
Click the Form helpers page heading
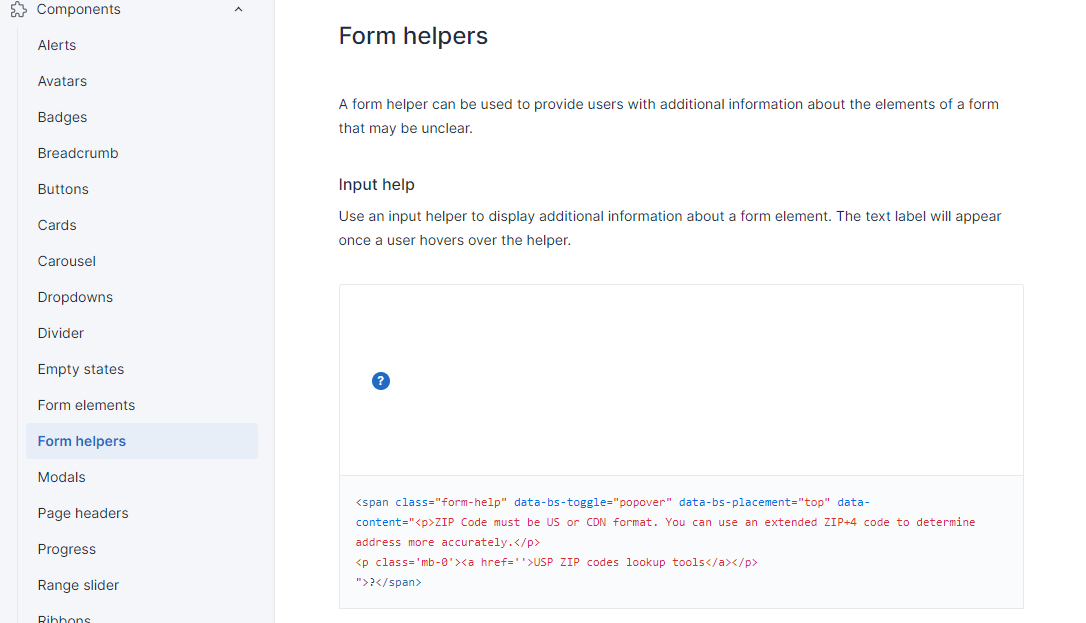413,36
